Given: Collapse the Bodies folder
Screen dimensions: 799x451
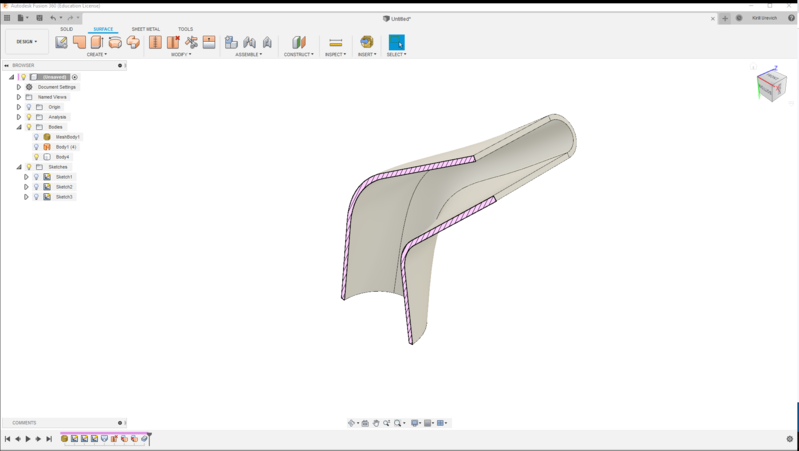Looking at the screenshot, I should (x=19, y=127).
